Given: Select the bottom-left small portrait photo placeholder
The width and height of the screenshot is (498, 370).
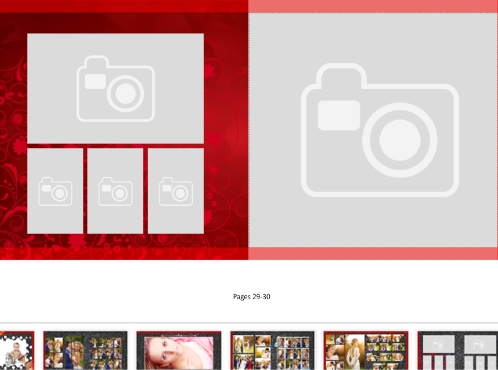Looking at the screenshot, I should tap(55, 191).
